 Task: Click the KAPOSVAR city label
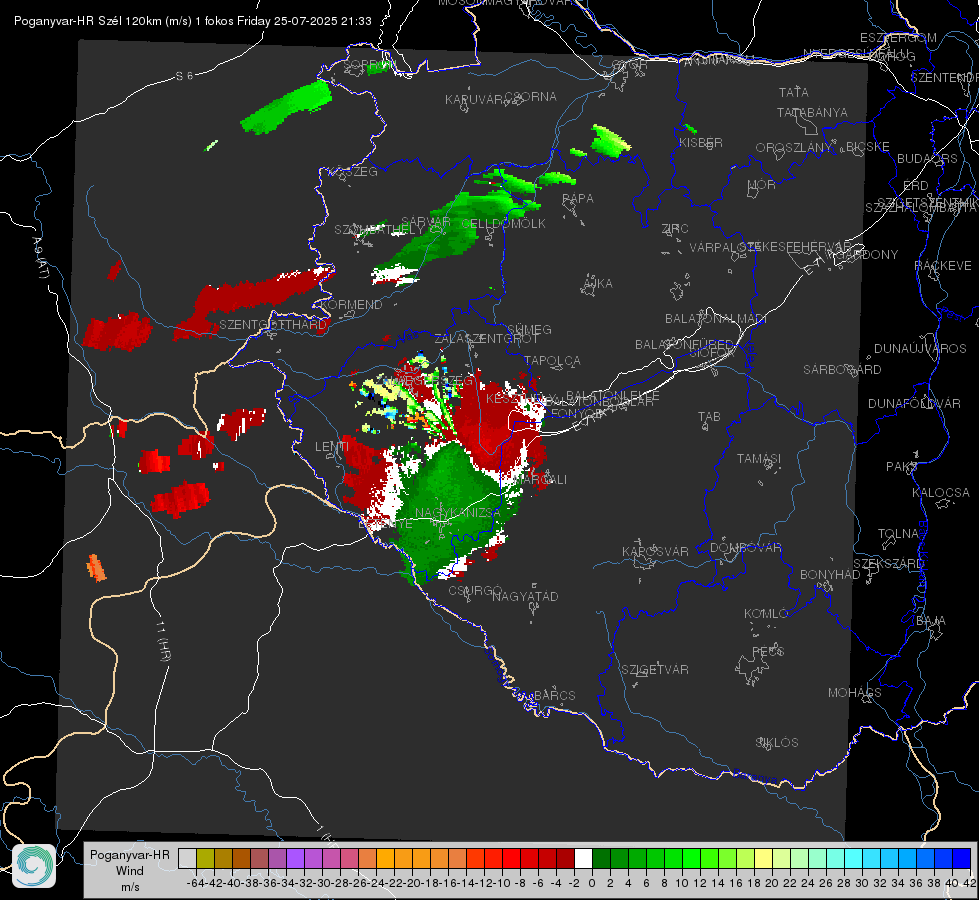tap(656, 551)
